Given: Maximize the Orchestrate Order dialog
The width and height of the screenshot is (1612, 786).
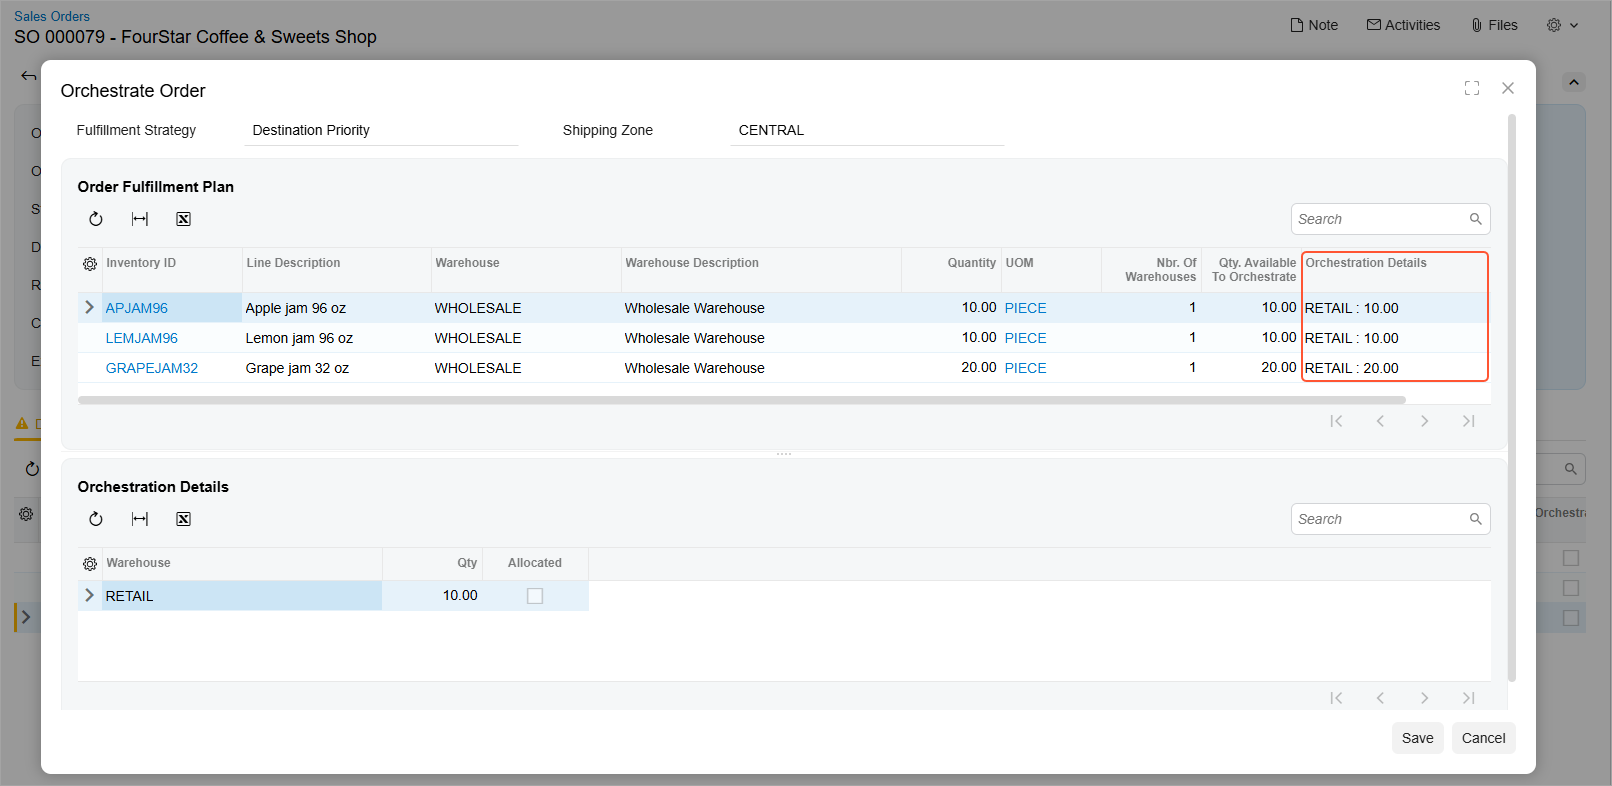Looking at the screenshot, I should (1472, 88).
